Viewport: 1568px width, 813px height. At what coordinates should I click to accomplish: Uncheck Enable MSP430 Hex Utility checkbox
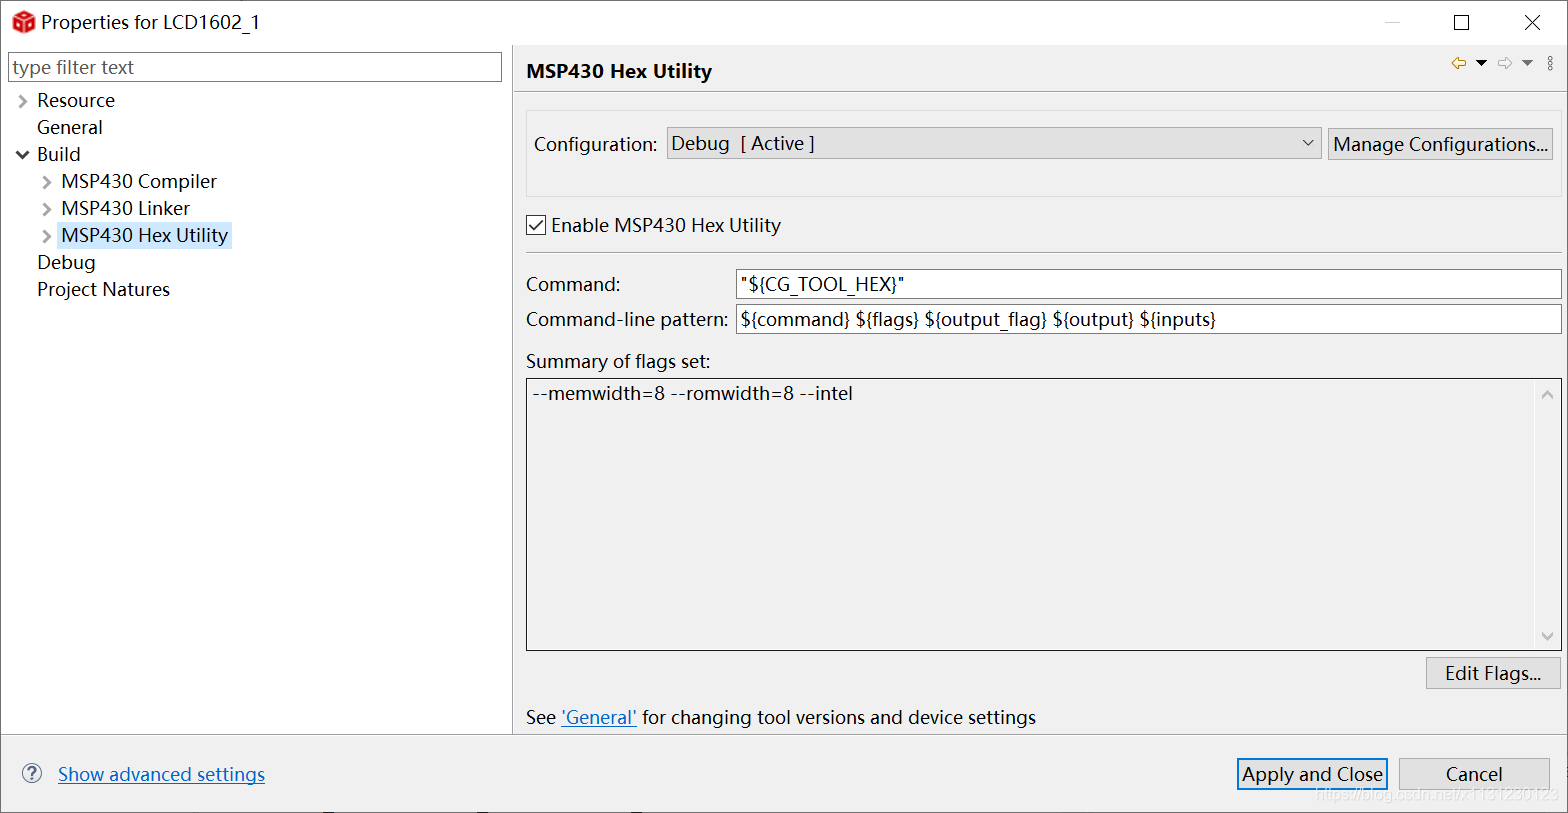pyautogui.click(x=536, y=225)
